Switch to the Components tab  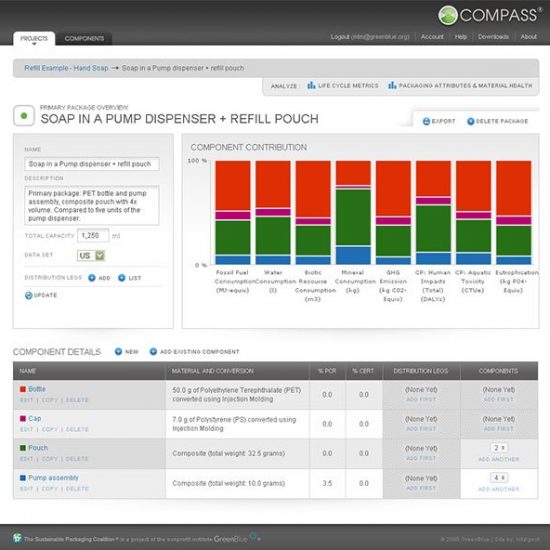[x=84, y=38]
